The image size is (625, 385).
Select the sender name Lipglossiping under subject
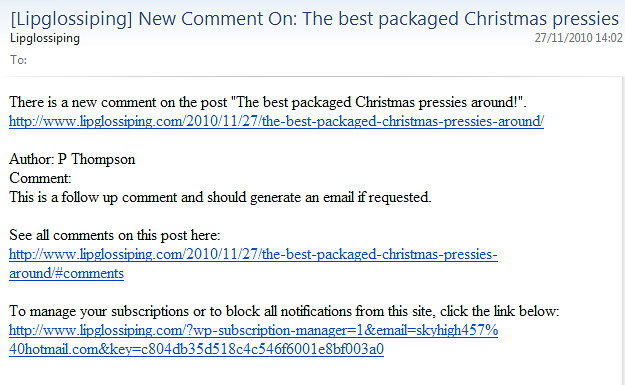coord(45,39)
